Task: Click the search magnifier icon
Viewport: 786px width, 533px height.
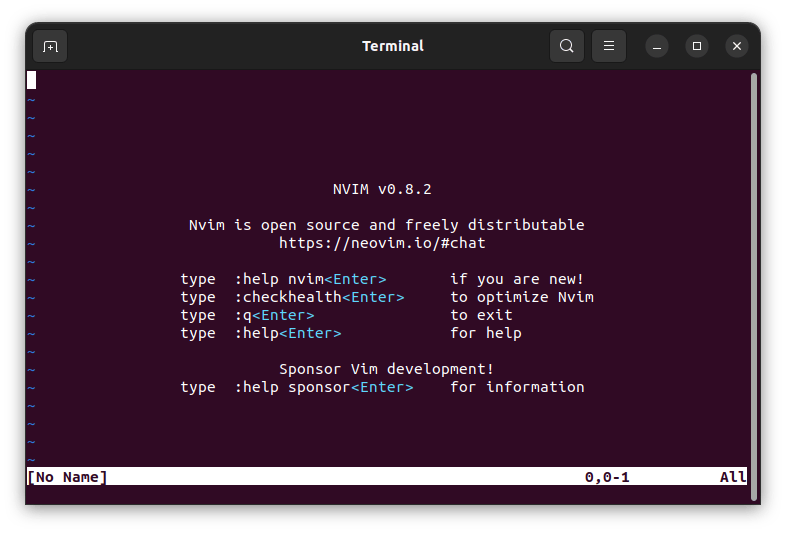Action: click(566, 46)
